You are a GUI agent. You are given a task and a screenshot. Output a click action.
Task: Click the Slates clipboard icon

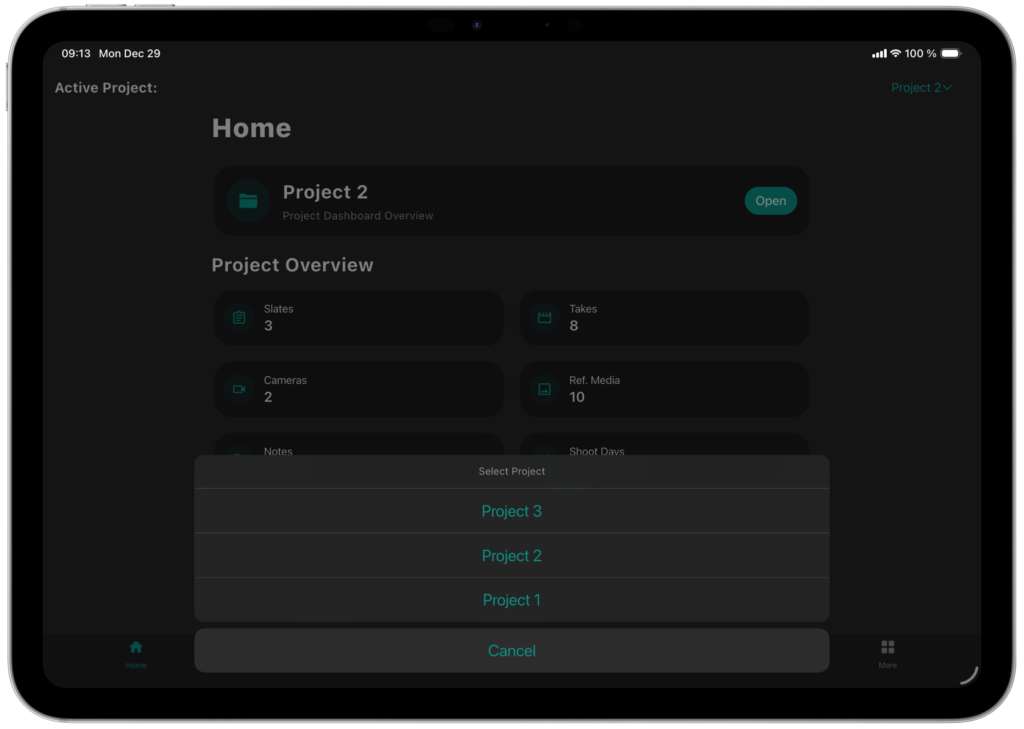coord(239,318)
